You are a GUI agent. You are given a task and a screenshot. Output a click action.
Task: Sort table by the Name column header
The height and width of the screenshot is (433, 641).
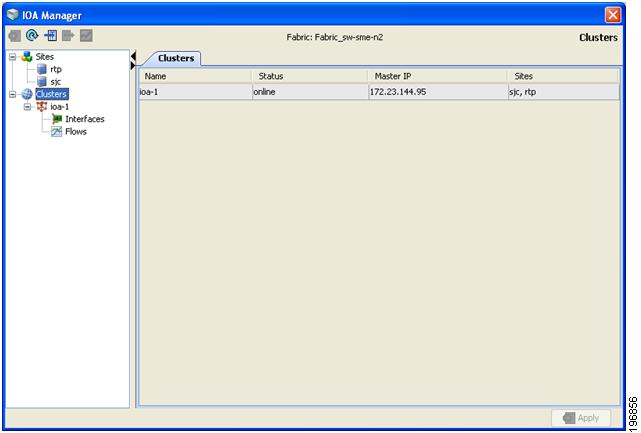(195, 76)
